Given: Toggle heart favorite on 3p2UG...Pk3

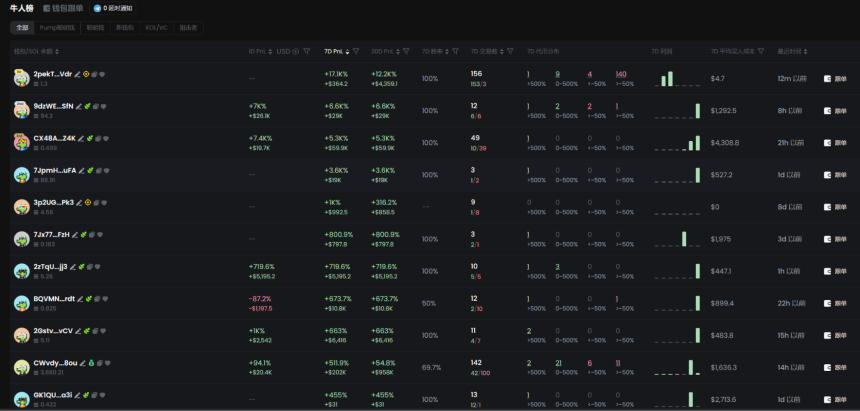Looking at the screenshot, I should [104, 202].
